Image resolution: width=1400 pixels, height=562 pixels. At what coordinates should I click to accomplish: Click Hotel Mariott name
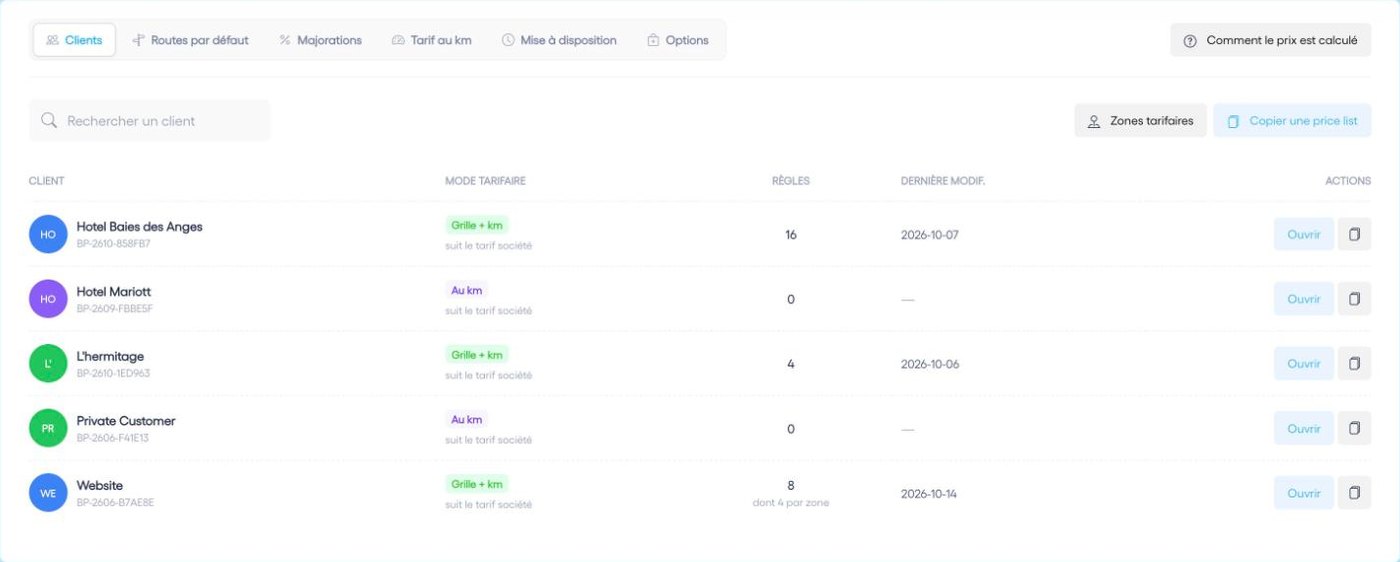(x=114, y=292)
